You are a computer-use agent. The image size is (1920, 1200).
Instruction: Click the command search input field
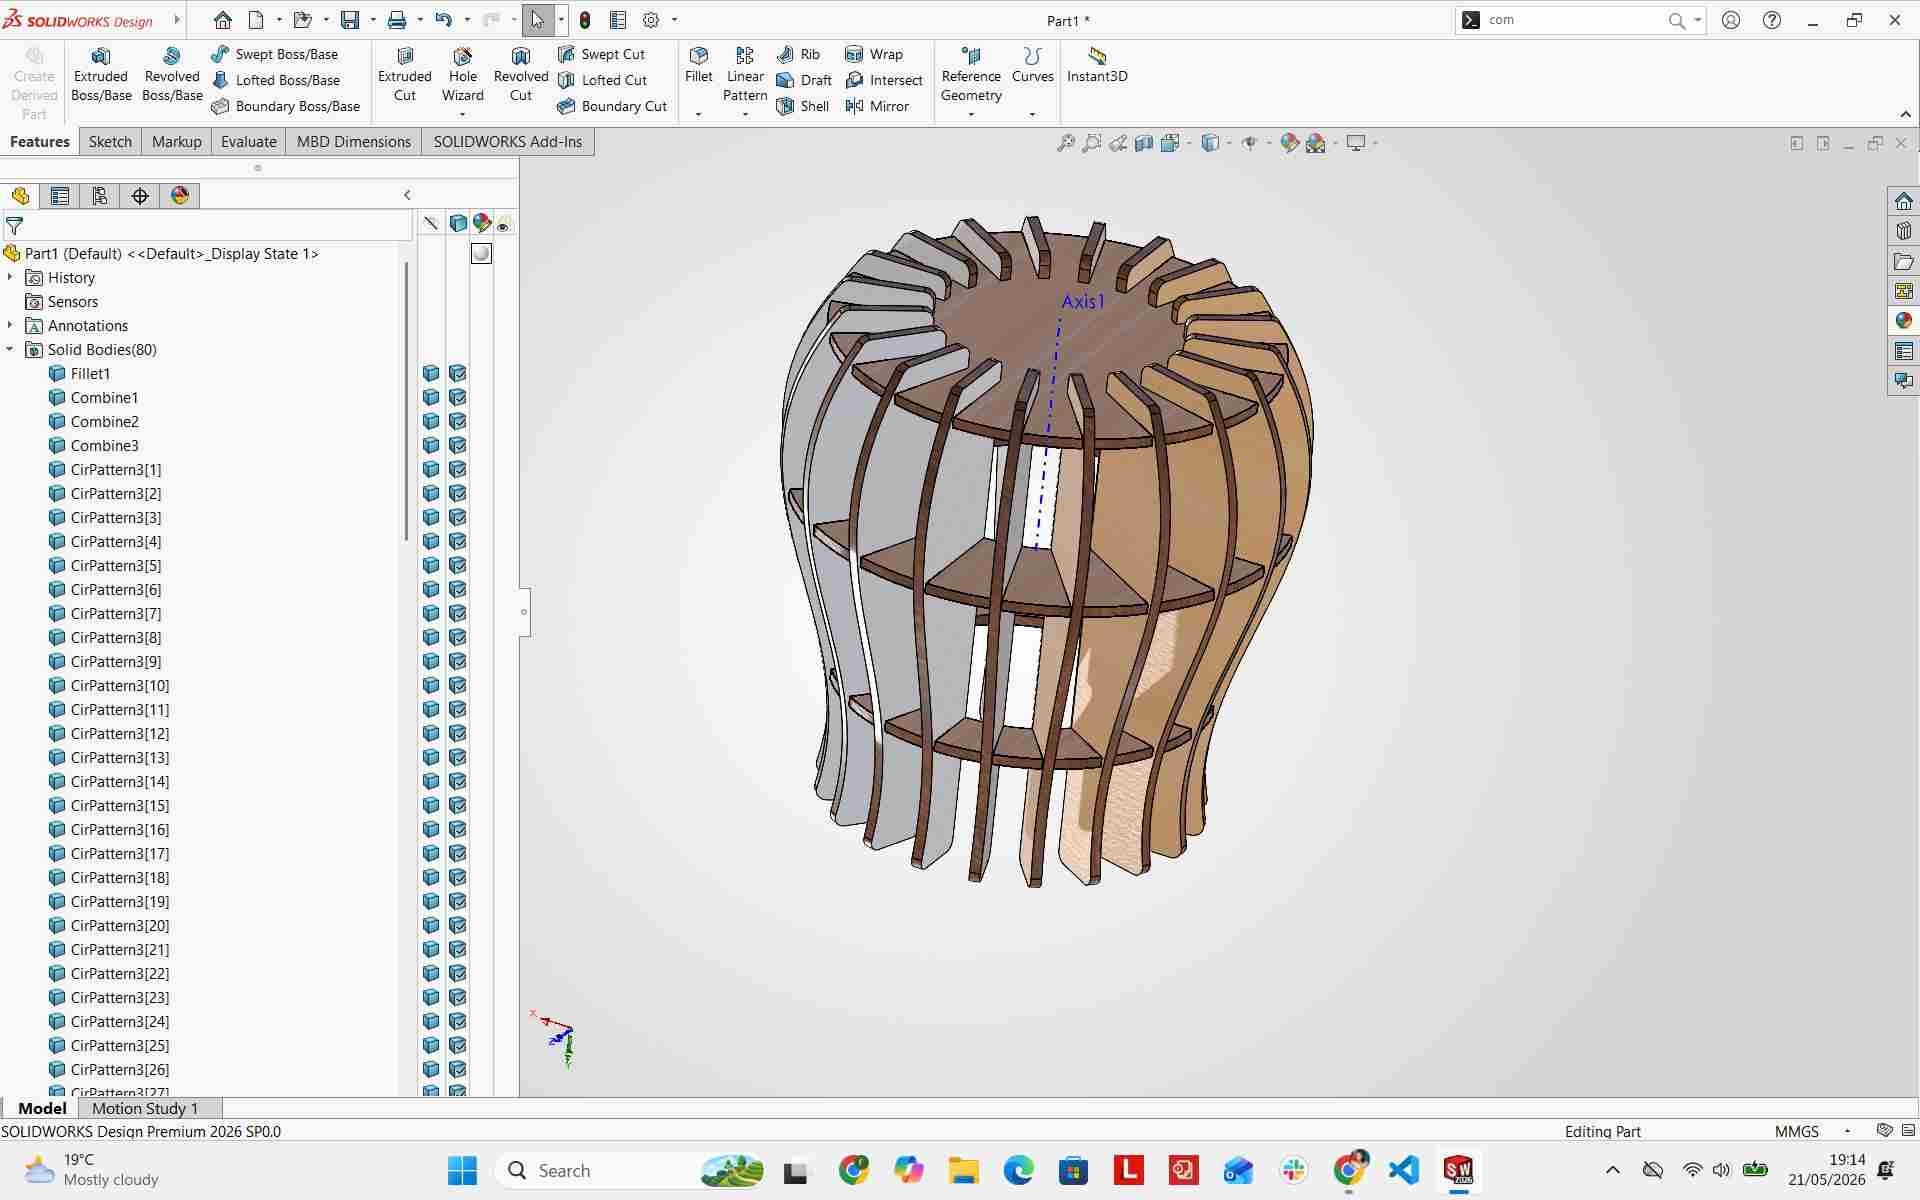pyautogui.click(x=1575, y=20)
